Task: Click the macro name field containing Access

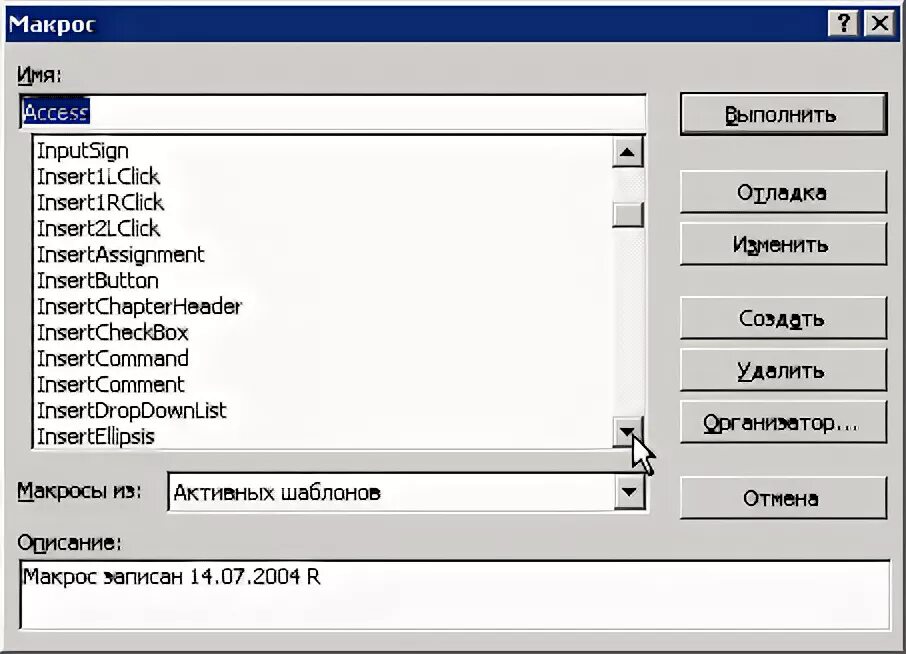Action: [333, 112]
